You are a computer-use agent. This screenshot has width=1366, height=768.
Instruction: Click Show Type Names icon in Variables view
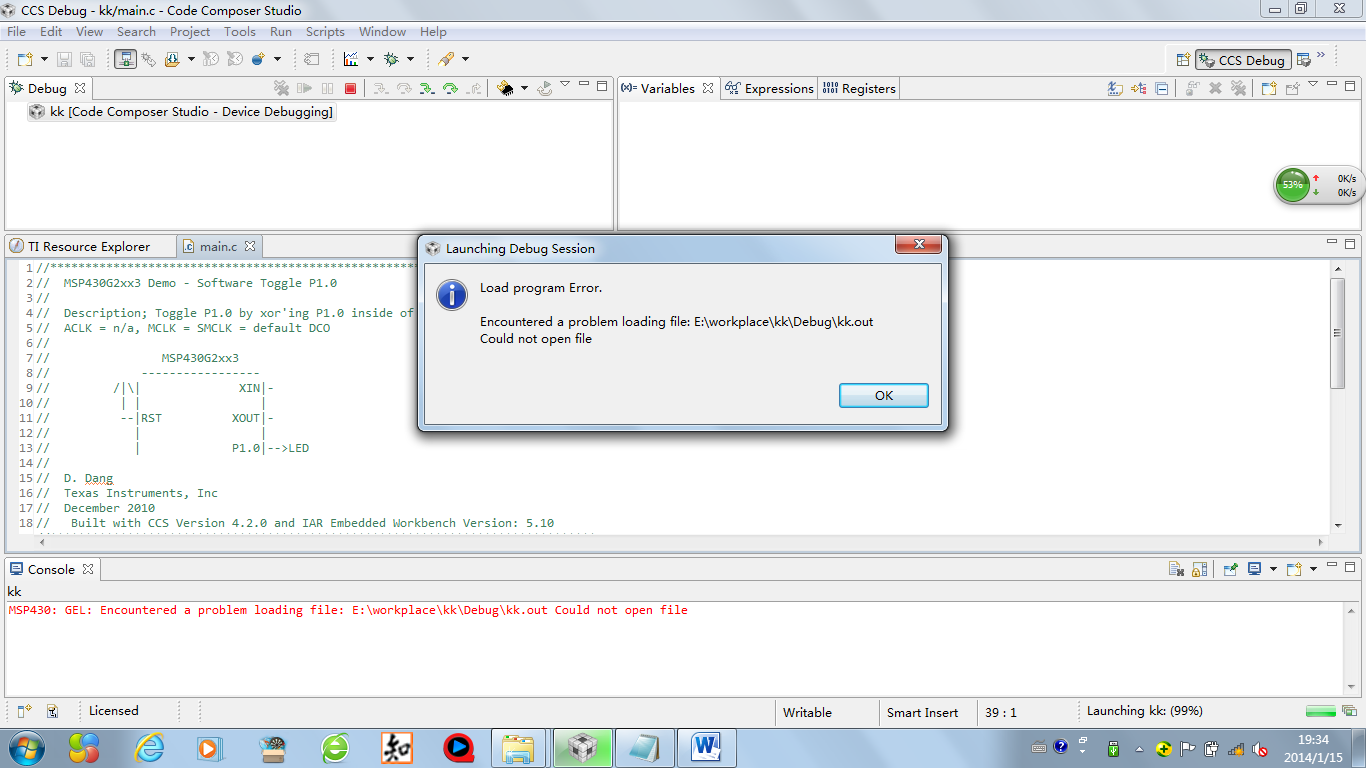(1115, 88)
